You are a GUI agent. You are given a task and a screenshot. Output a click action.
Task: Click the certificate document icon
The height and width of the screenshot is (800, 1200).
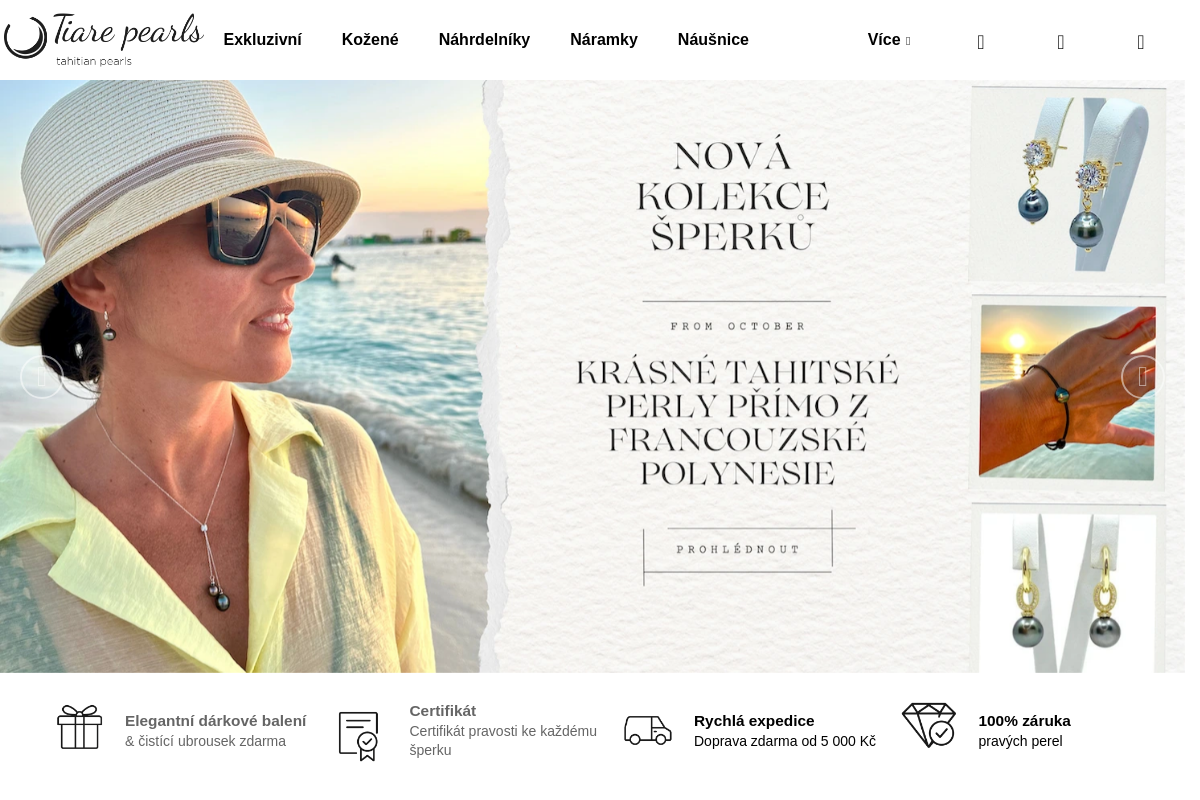[x=358, y=736]
